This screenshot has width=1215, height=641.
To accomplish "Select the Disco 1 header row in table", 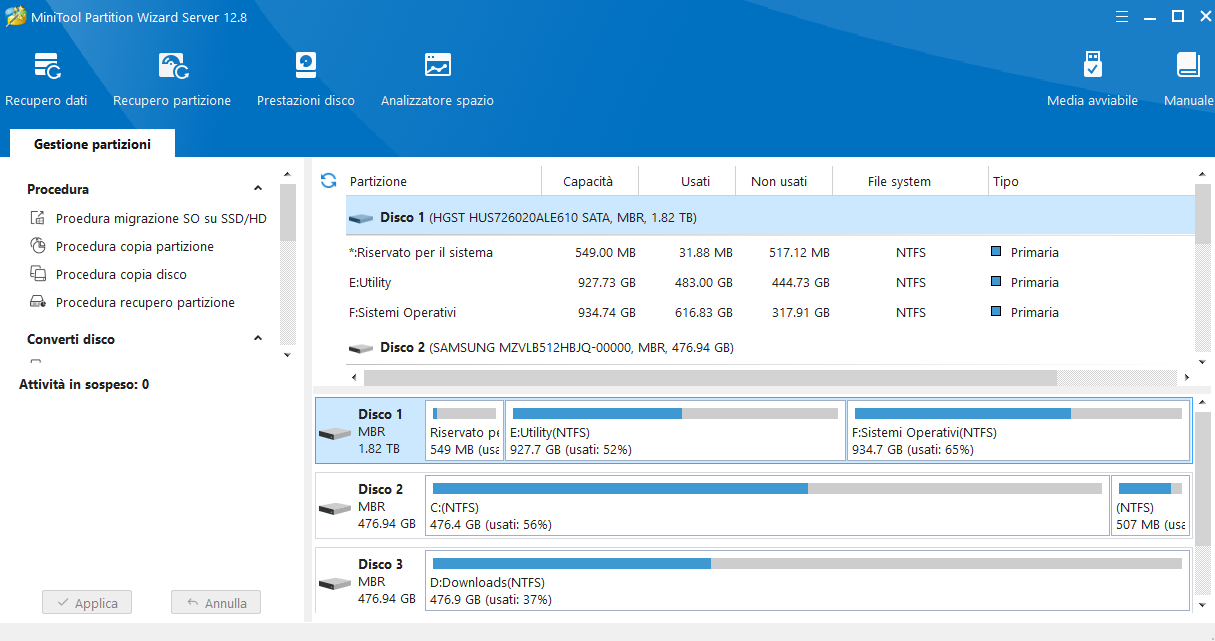I will click(x=770, y=217).
